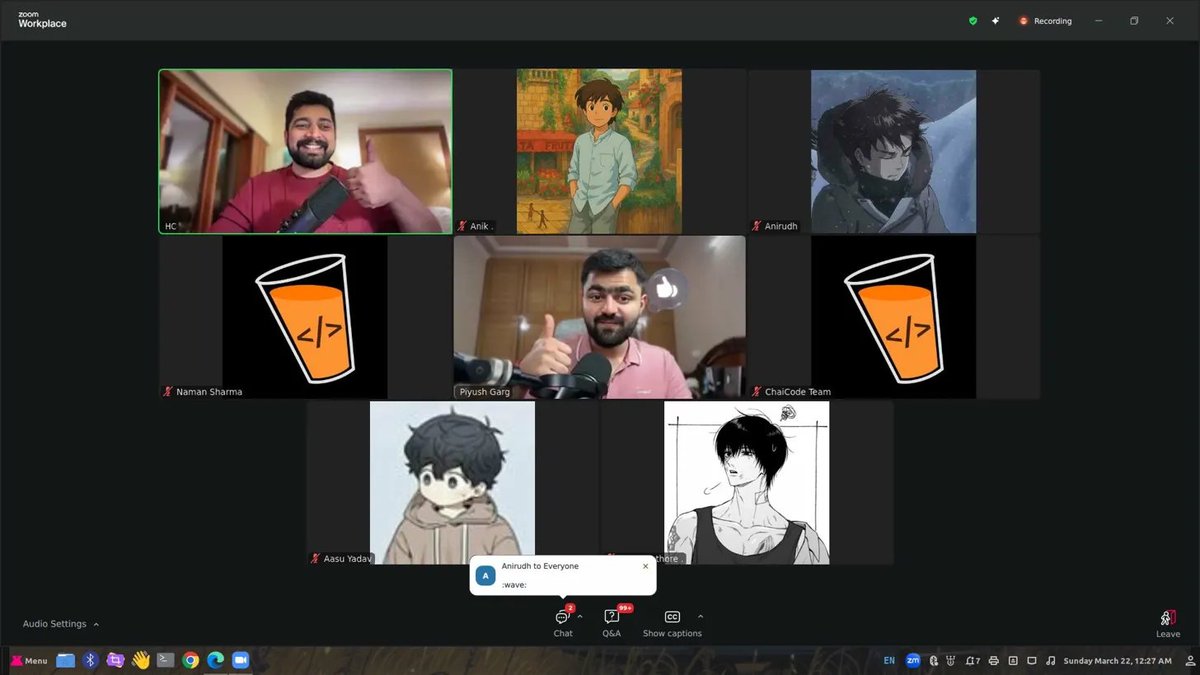This screenshot has width=1200, height=675.
Task: Open Bluetooth tray indicator
Action: (933, 661)
